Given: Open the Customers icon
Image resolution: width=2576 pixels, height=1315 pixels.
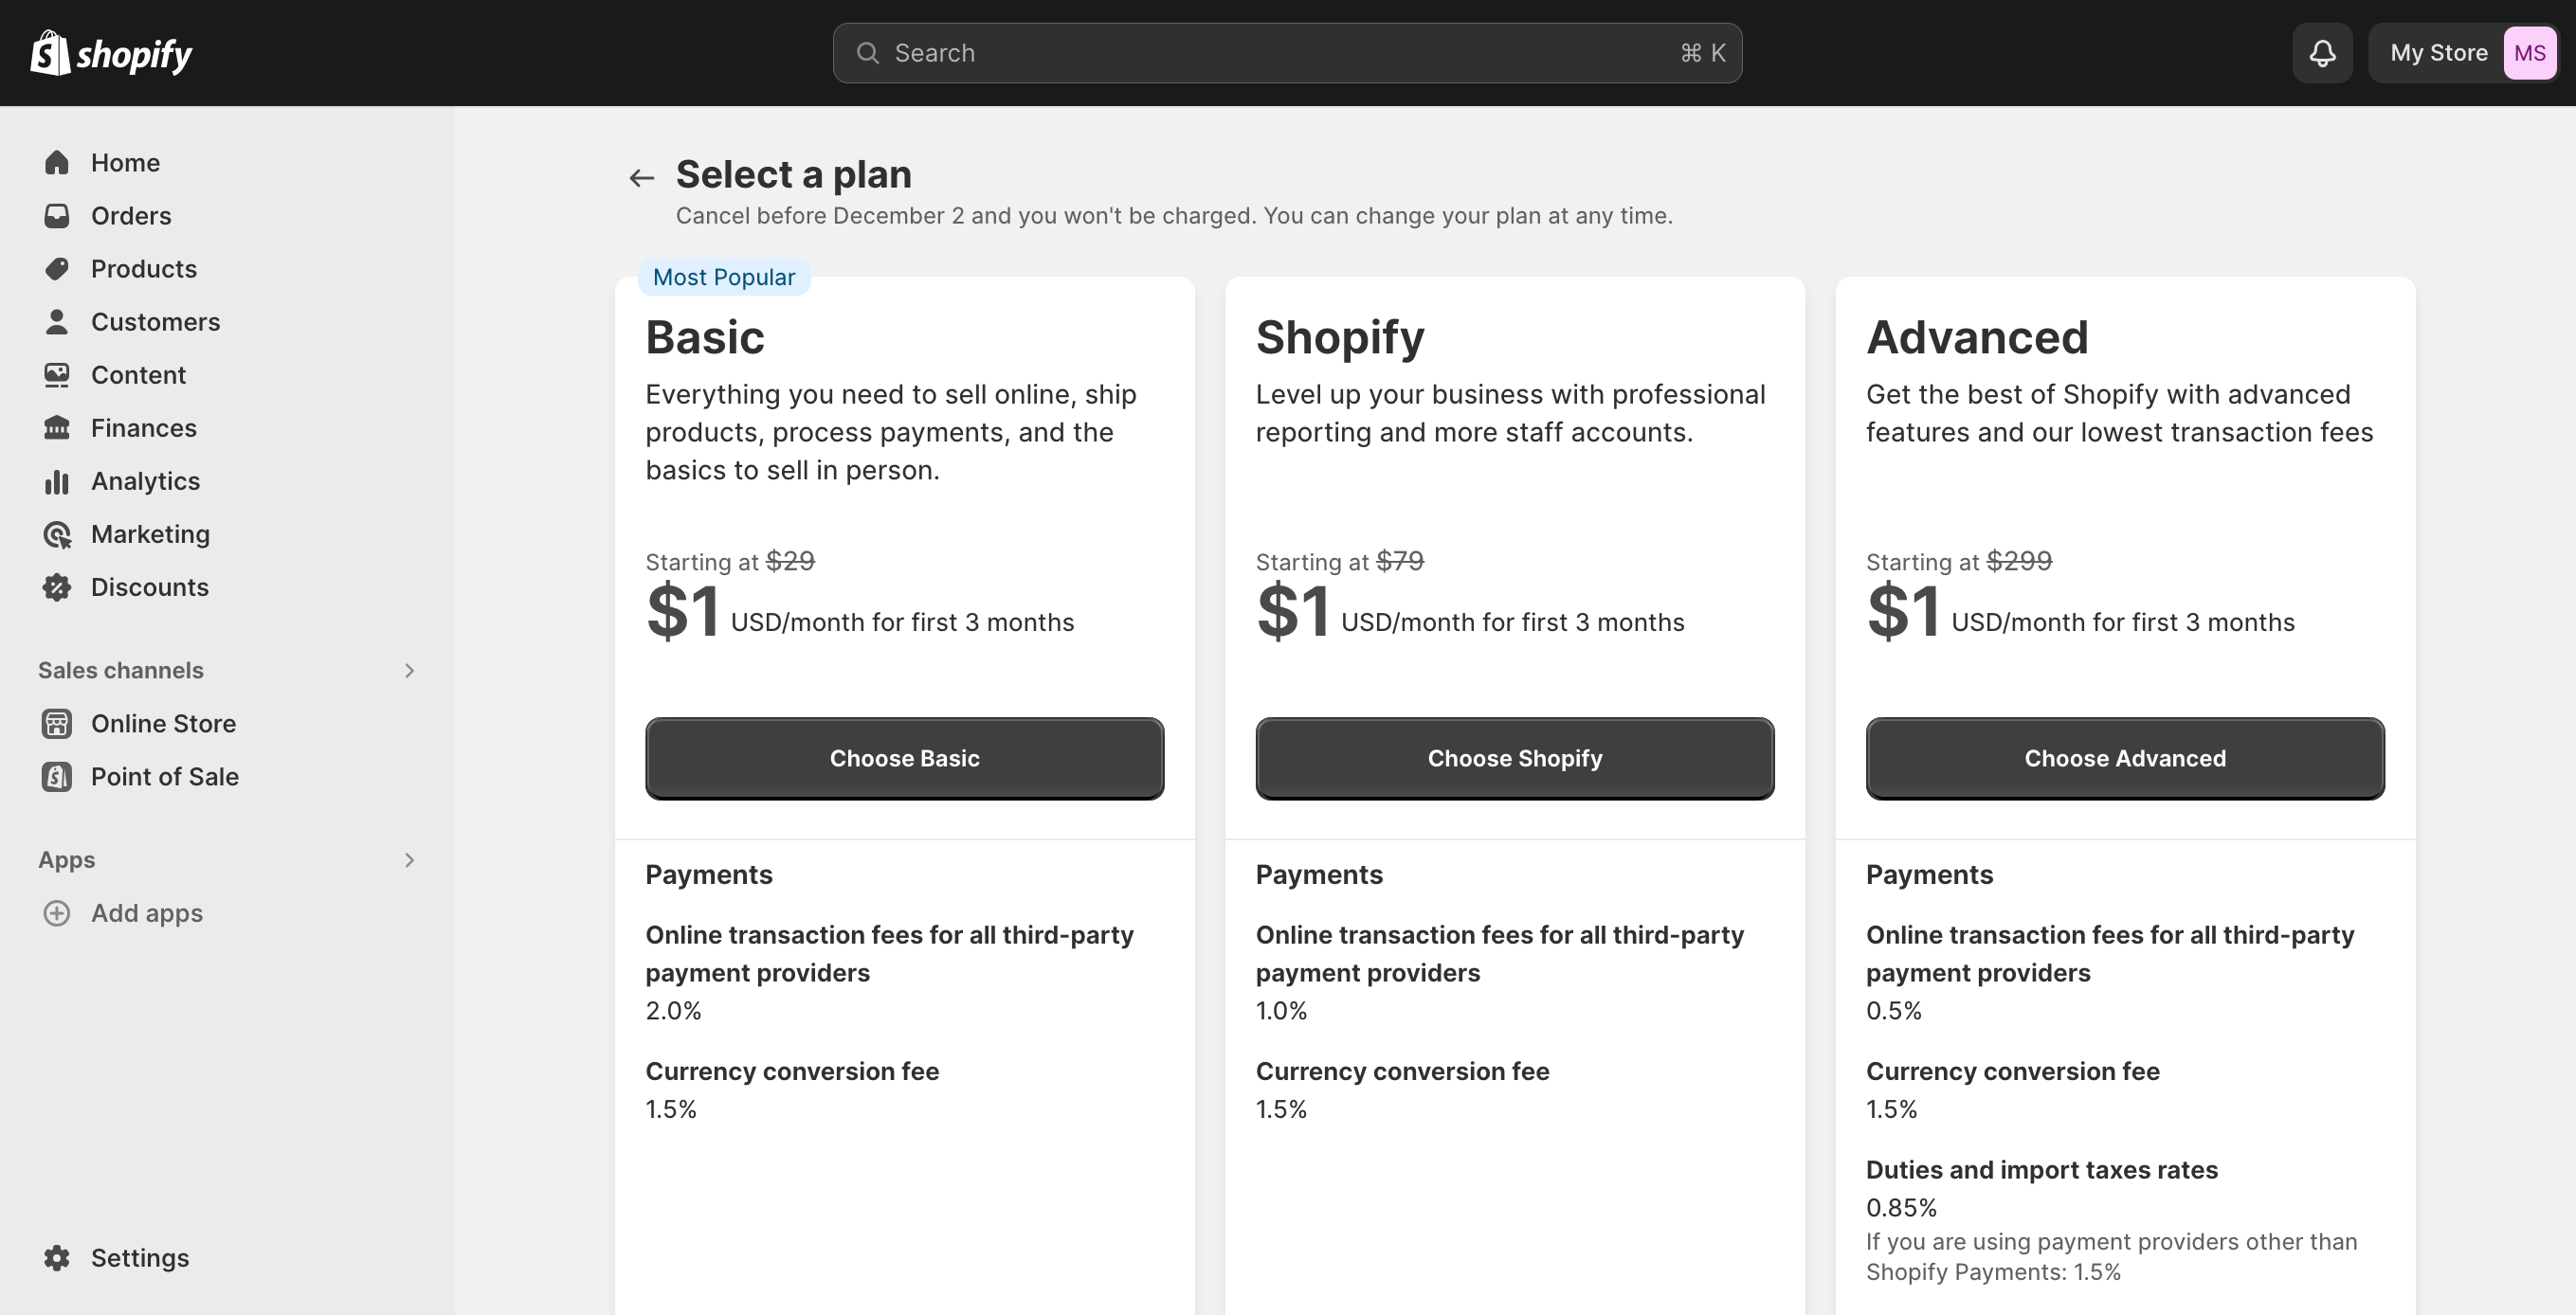Looking at the screenshot, I should coord(57,321).
